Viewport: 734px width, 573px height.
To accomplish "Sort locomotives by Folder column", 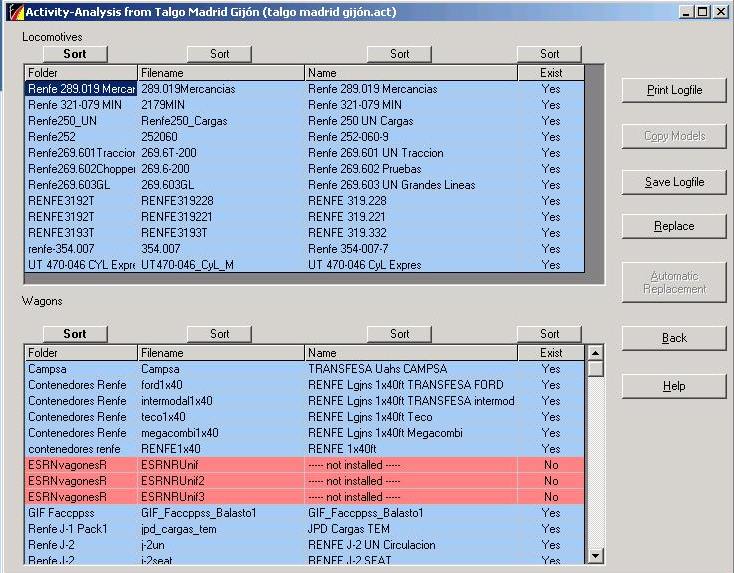I will pyautogui.click(x=75, y=54).
